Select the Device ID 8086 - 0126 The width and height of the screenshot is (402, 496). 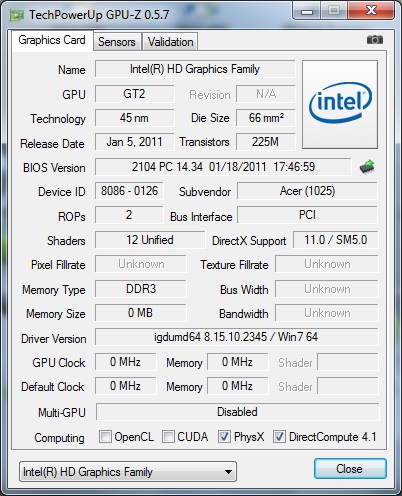point(129,191)
